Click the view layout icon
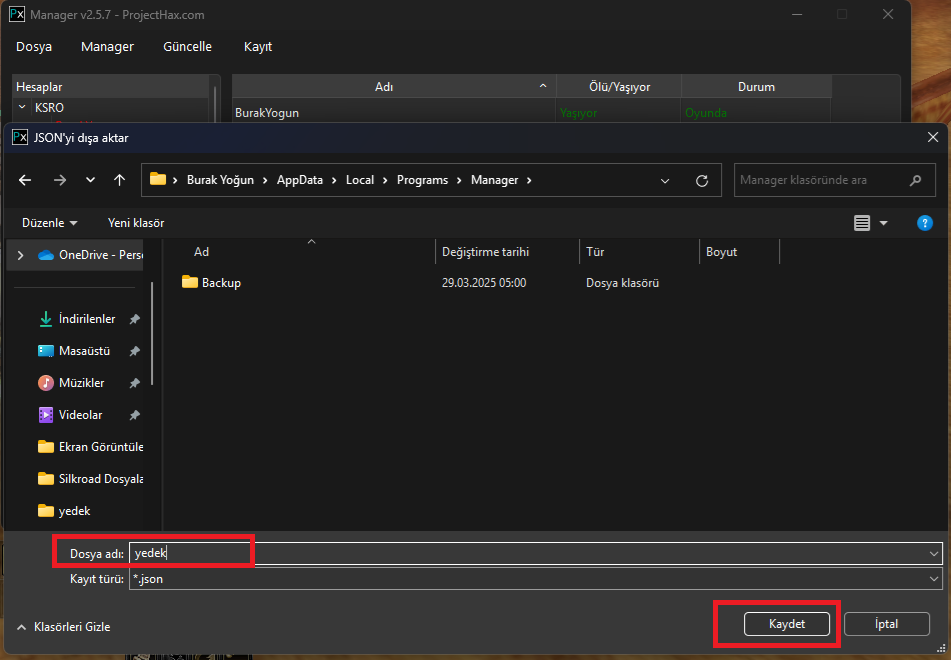Viewport: 951px width, 660px height. coord(862,223)
